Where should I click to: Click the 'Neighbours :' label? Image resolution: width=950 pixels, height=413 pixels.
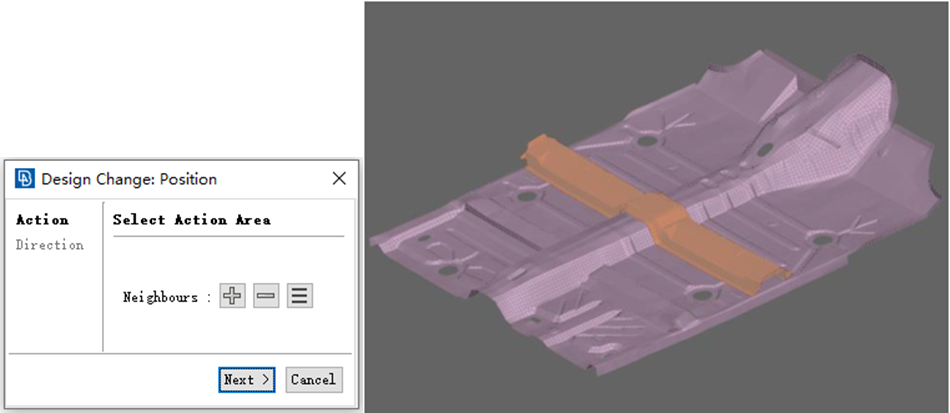(x=167, y=297)
